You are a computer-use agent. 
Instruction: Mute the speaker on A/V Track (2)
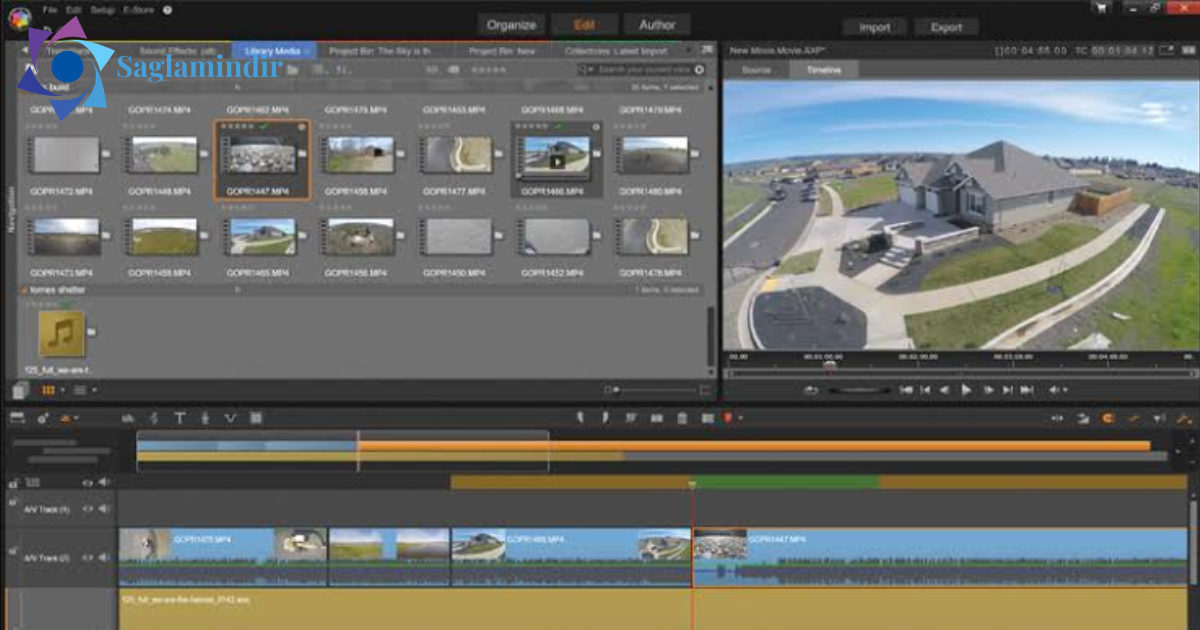(x=104, y=559)
